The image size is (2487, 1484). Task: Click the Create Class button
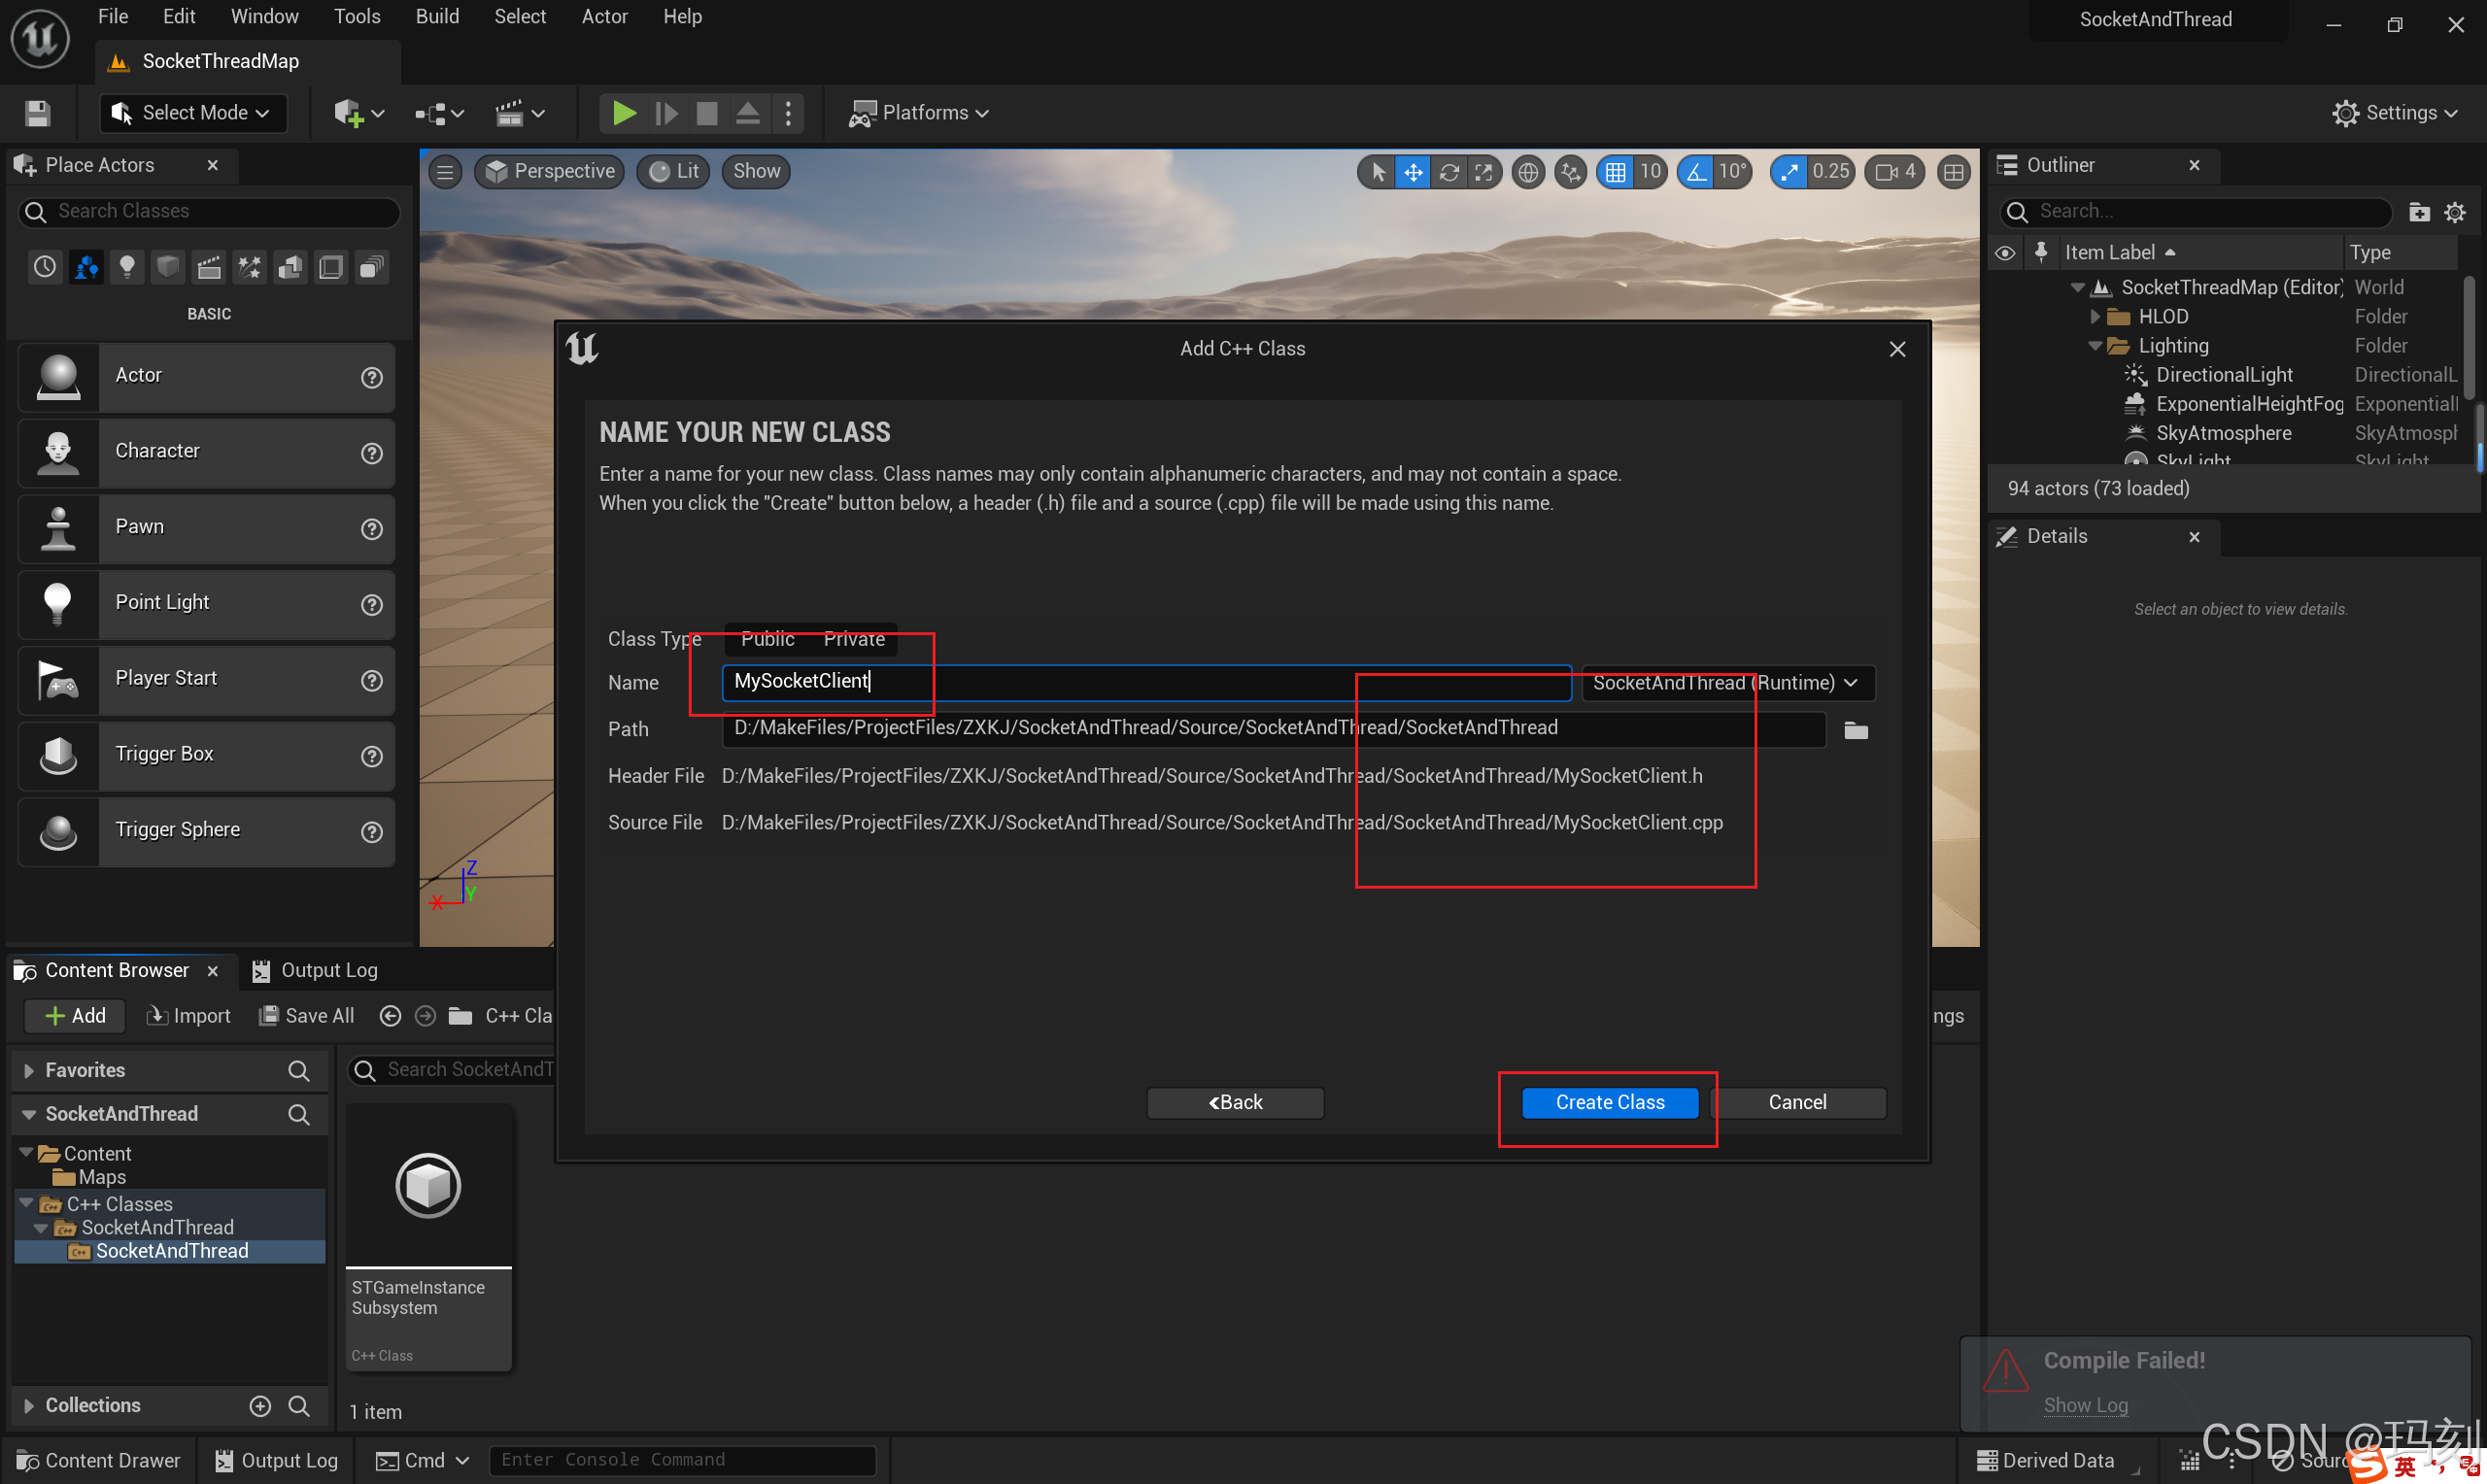(1609, 1102)
